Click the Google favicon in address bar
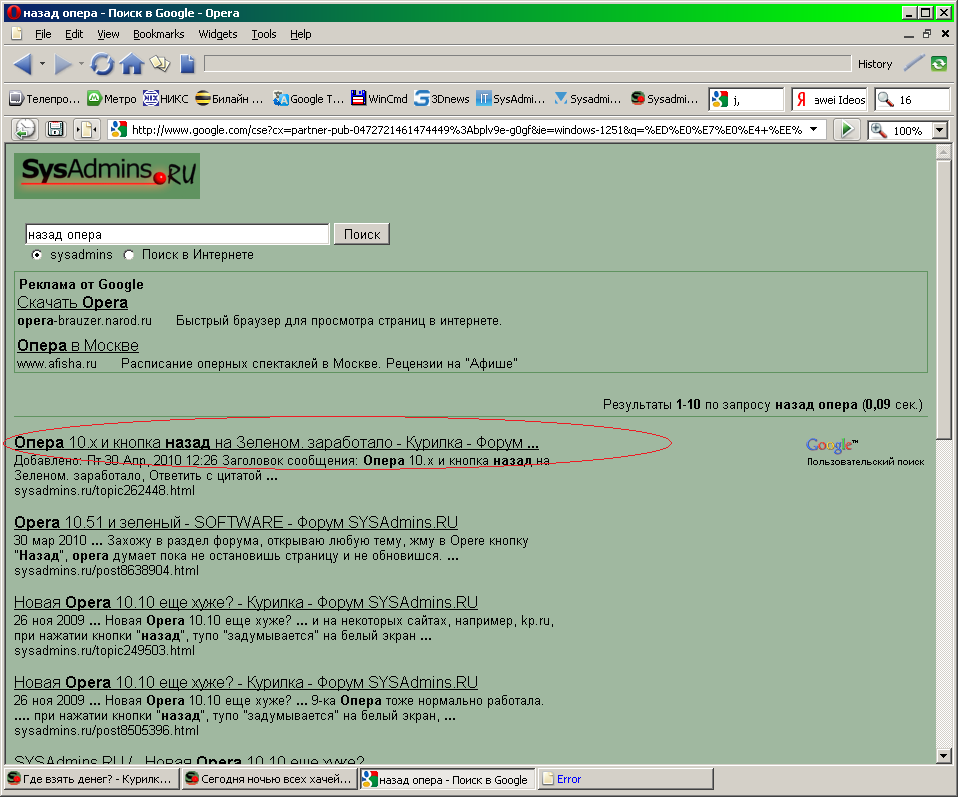Image resolution: width=958 pixels, height=797 pixels. (119, 130)
